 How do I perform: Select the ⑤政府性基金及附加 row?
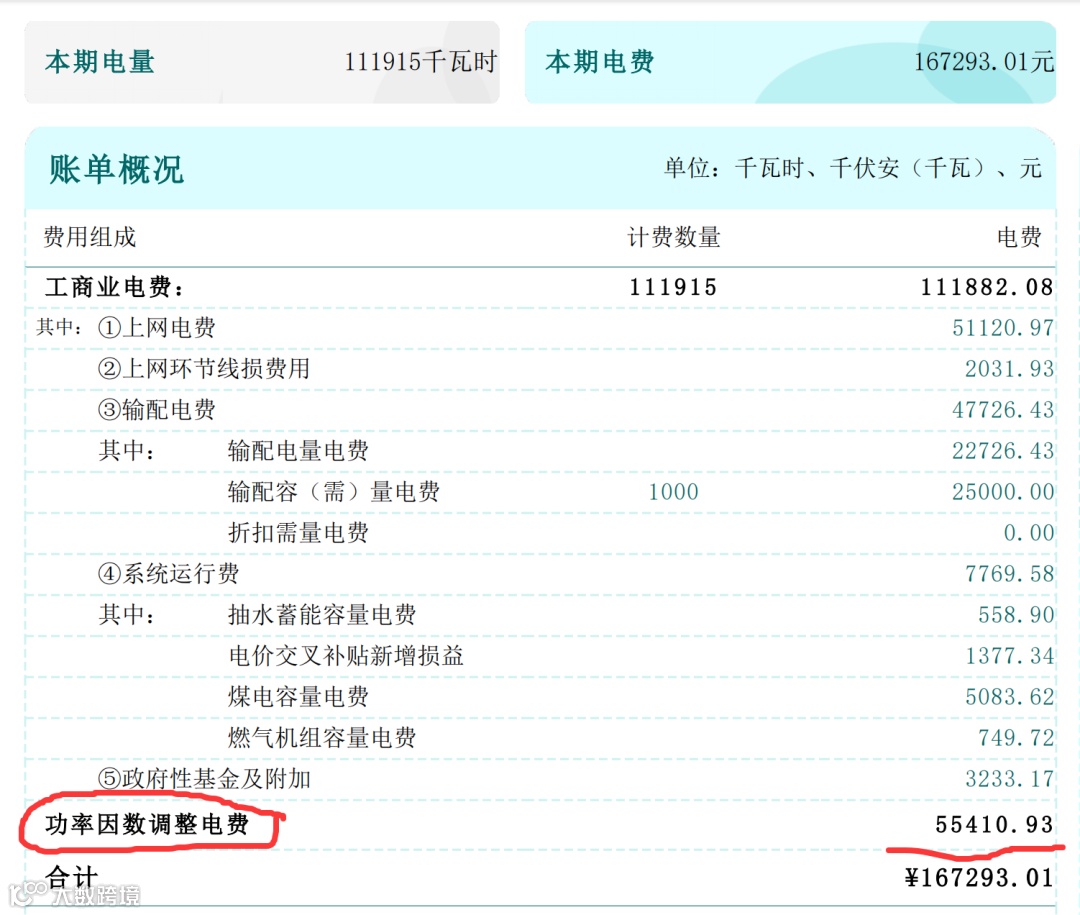(x=540, y=779)
